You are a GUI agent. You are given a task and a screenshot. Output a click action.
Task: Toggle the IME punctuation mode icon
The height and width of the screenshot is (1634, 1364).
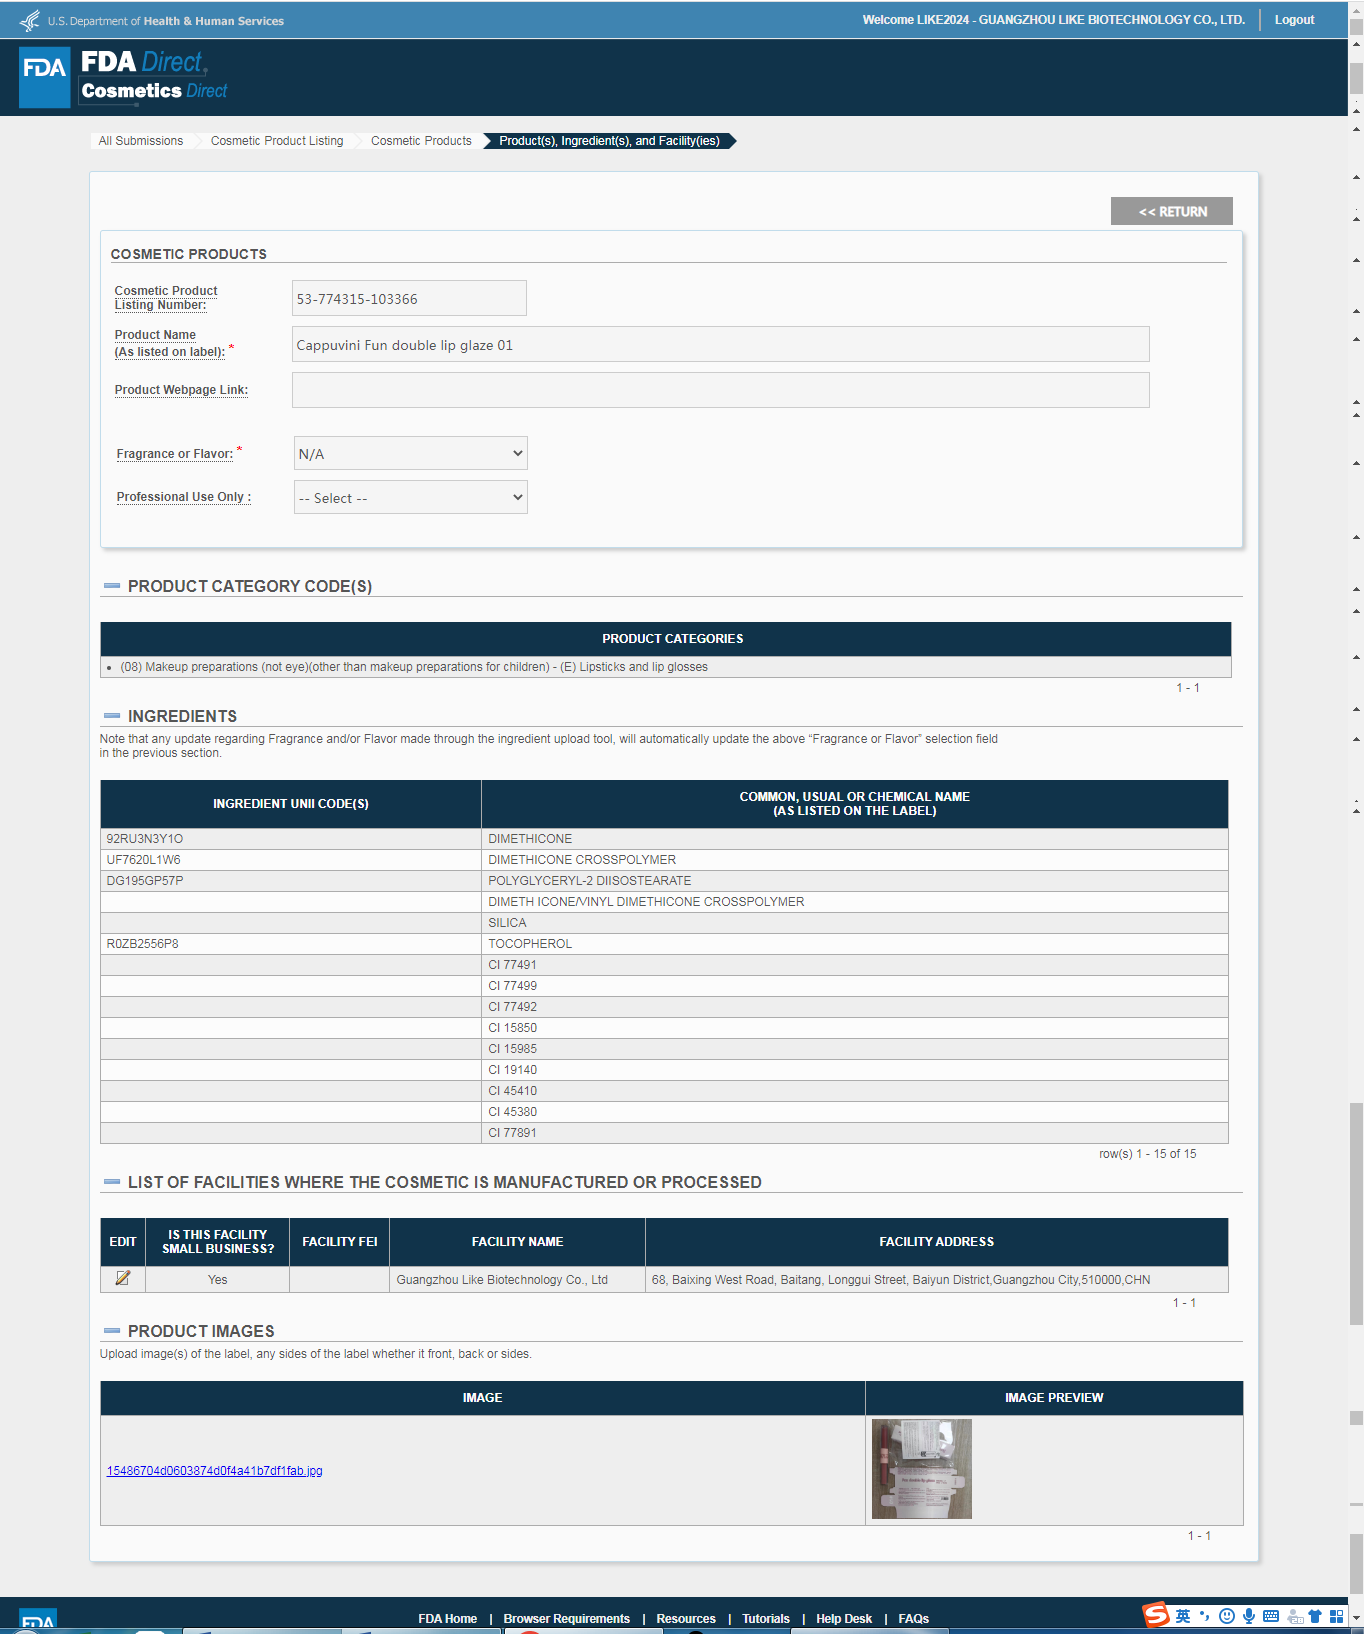pyautogui.click(x=1205, y=1616)
